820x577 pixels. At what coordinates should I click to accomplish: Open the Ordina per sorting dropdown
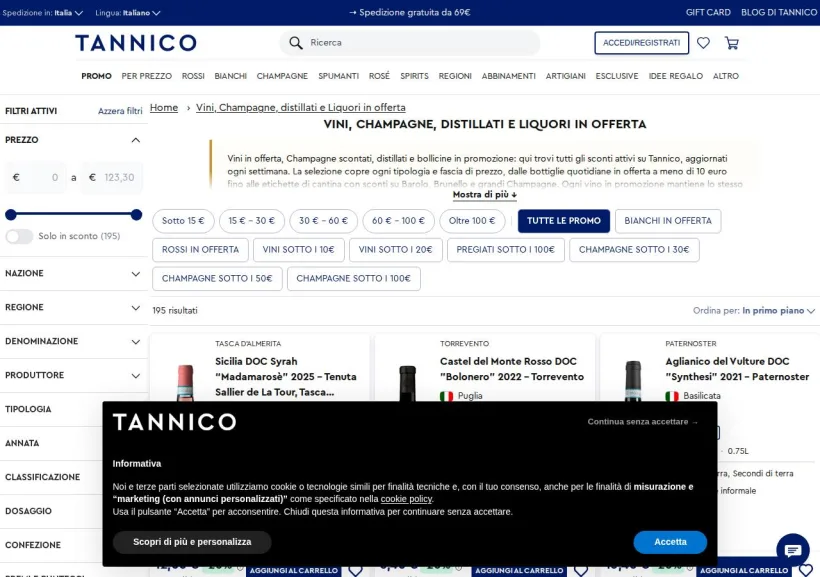(x=754, y=311)
